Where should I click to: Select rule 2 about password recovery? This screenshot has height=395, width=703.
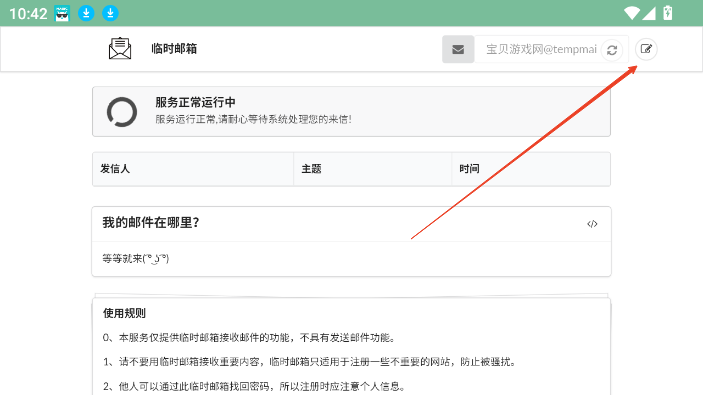pyautogui.click(x=255, y=386)
